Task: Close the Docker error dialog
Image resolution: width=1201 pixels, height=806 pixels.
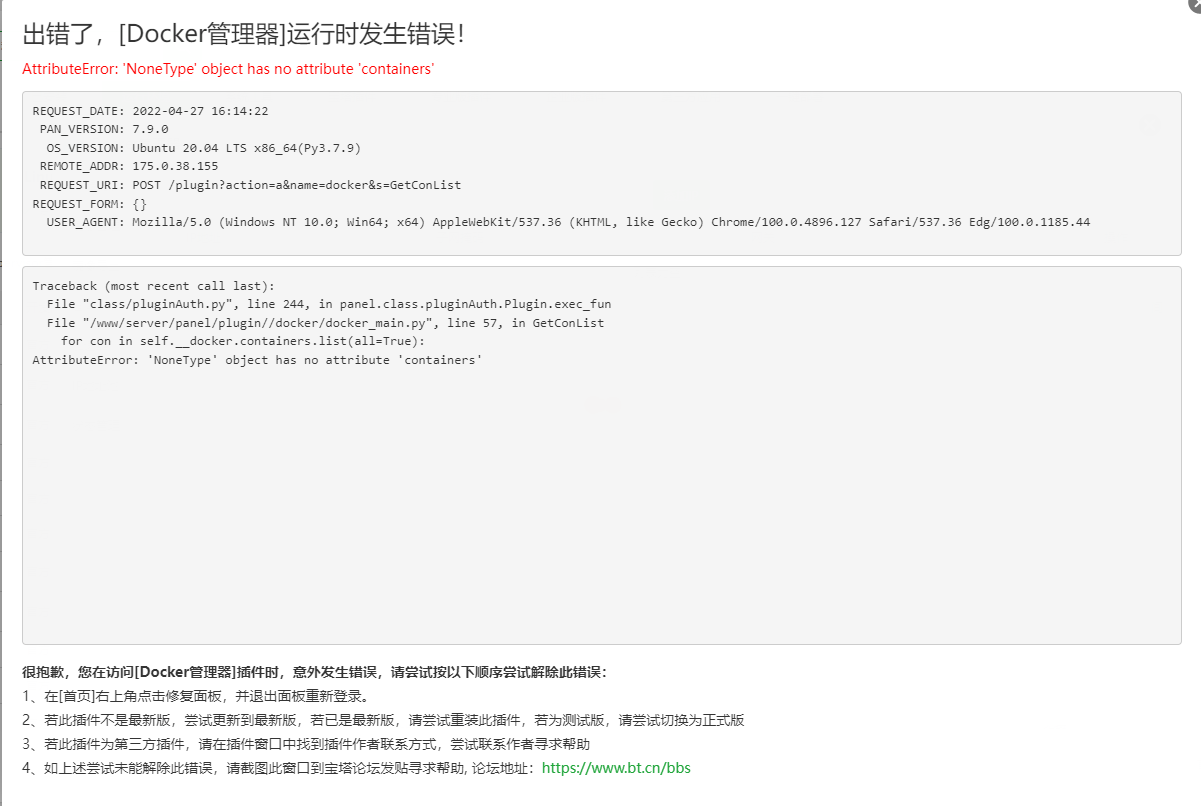Action: click(1196, 3)
